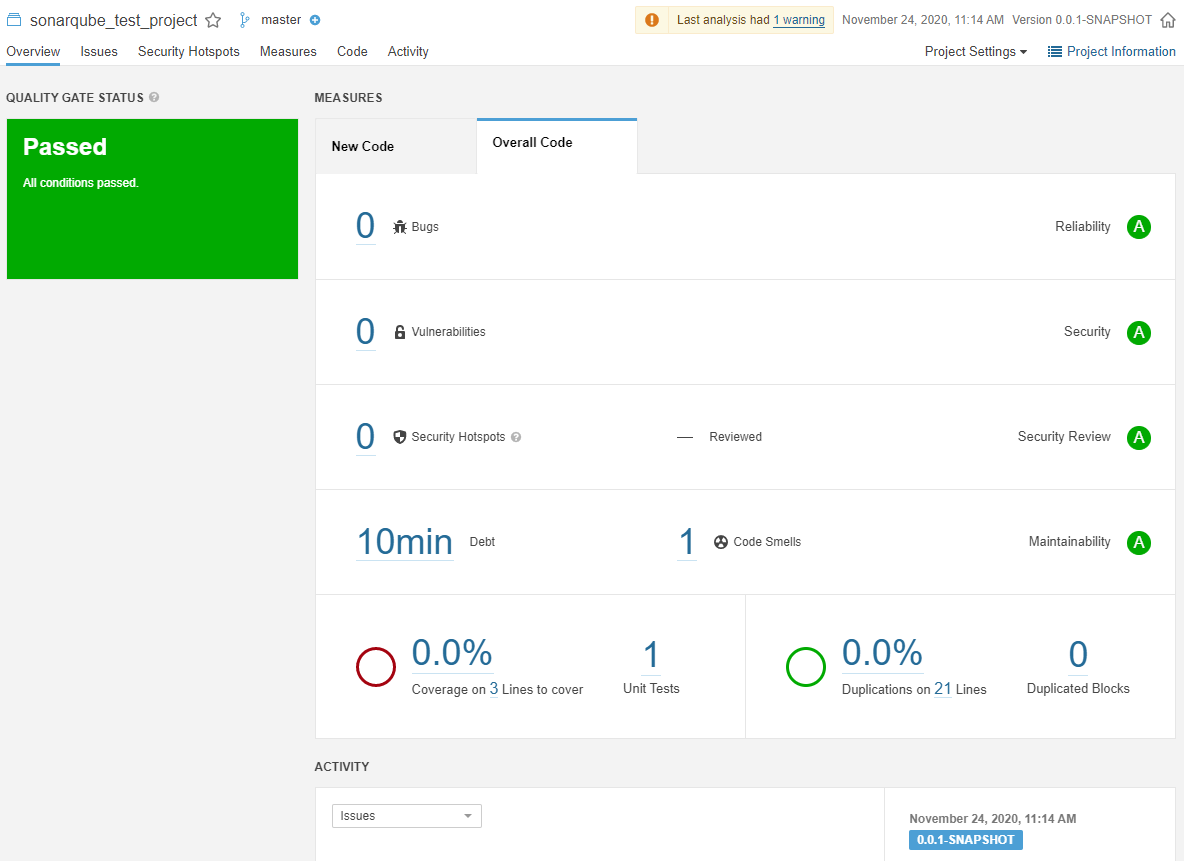This screenshot has height=861, width=1184.
Task: Click the Version 0.0.1-SNAPSHOT header text
Action: (x=1082, y=20)
